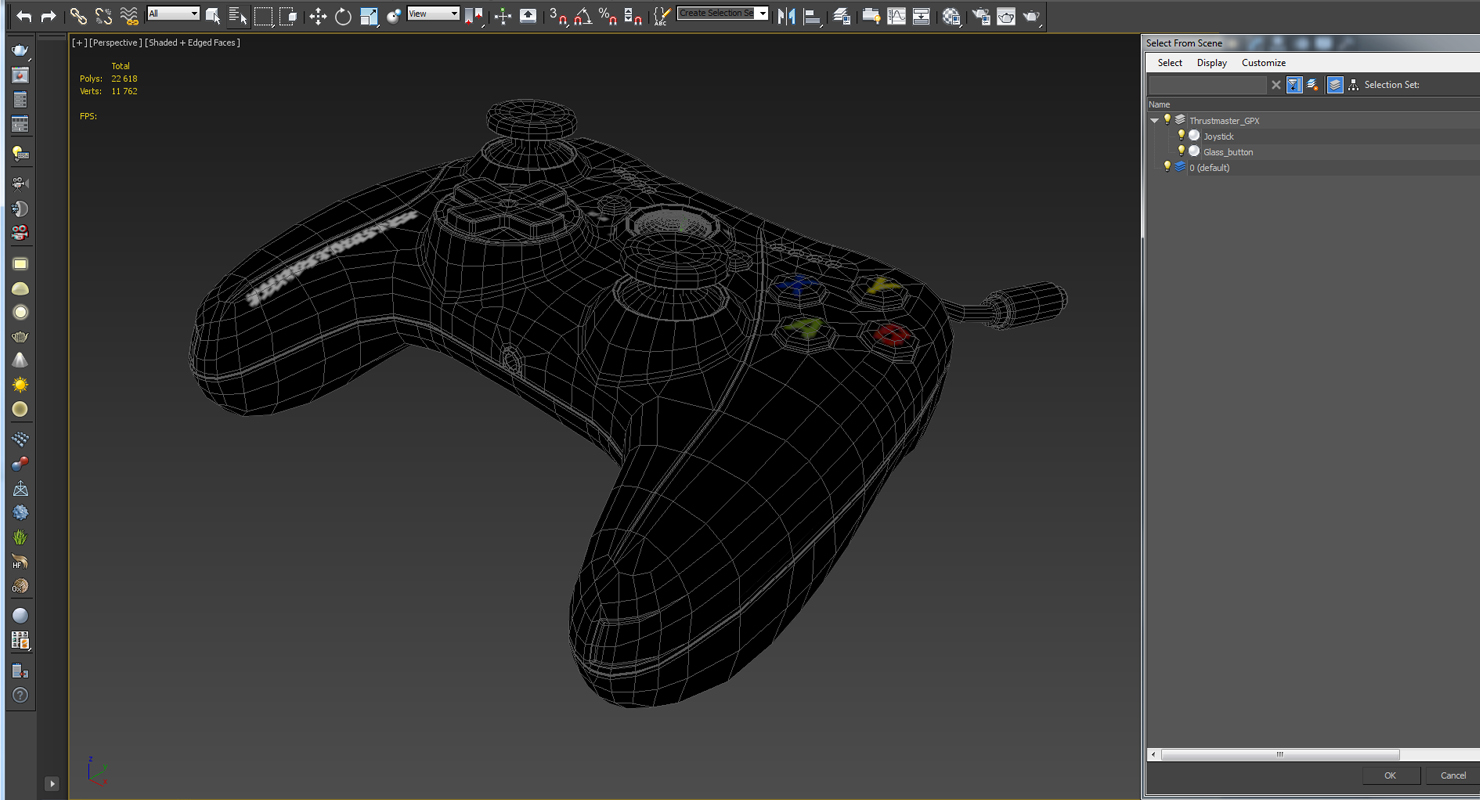Activate the Select and Uniform Scale tool

(369, 16)
